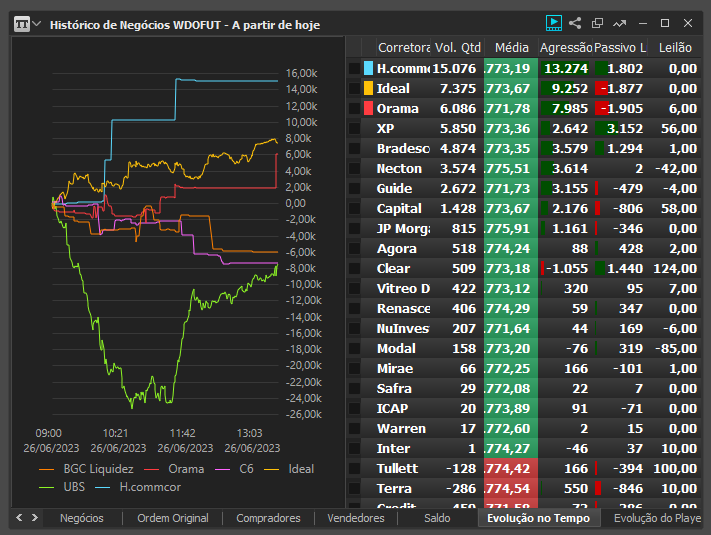711x535 pixels.
Task: Click the share icon in title bar
Action: (x=575, y=23)
